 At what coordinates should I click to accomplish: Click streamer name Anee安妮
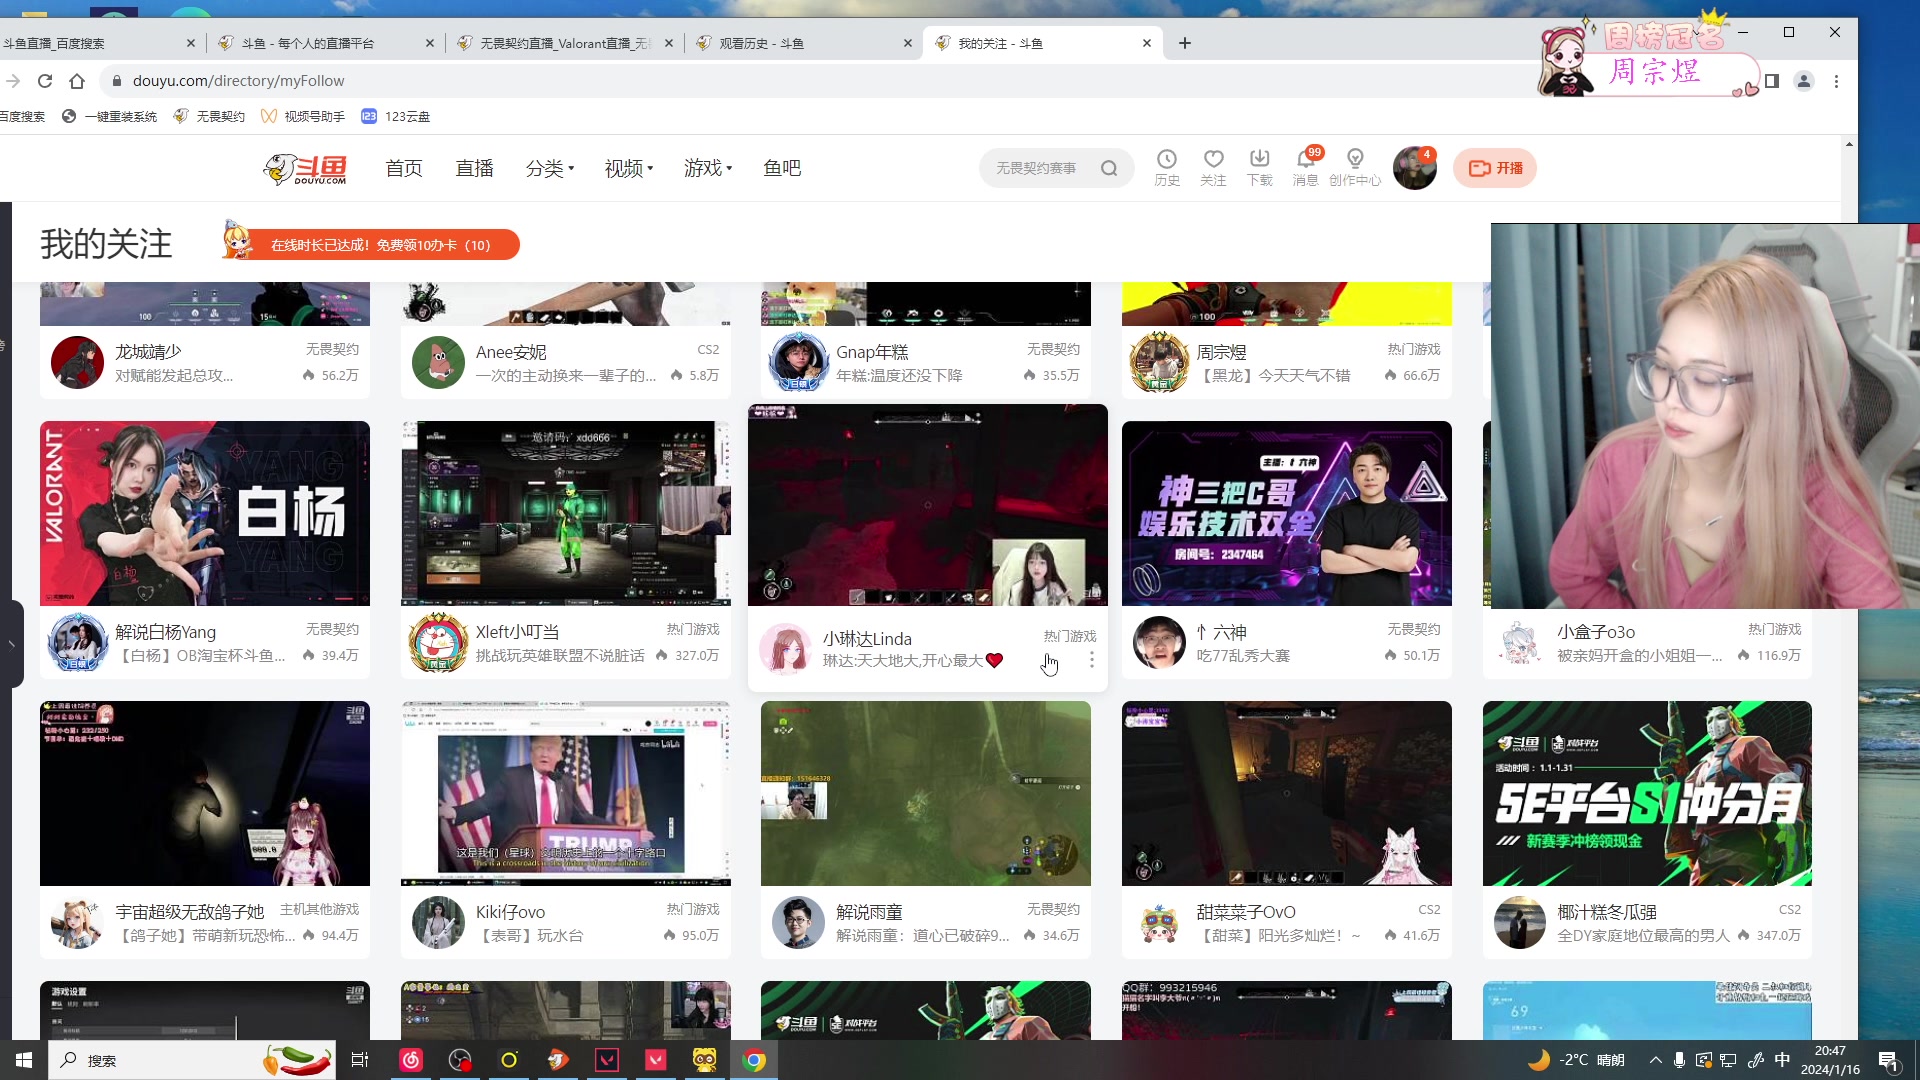pos(511,352)
